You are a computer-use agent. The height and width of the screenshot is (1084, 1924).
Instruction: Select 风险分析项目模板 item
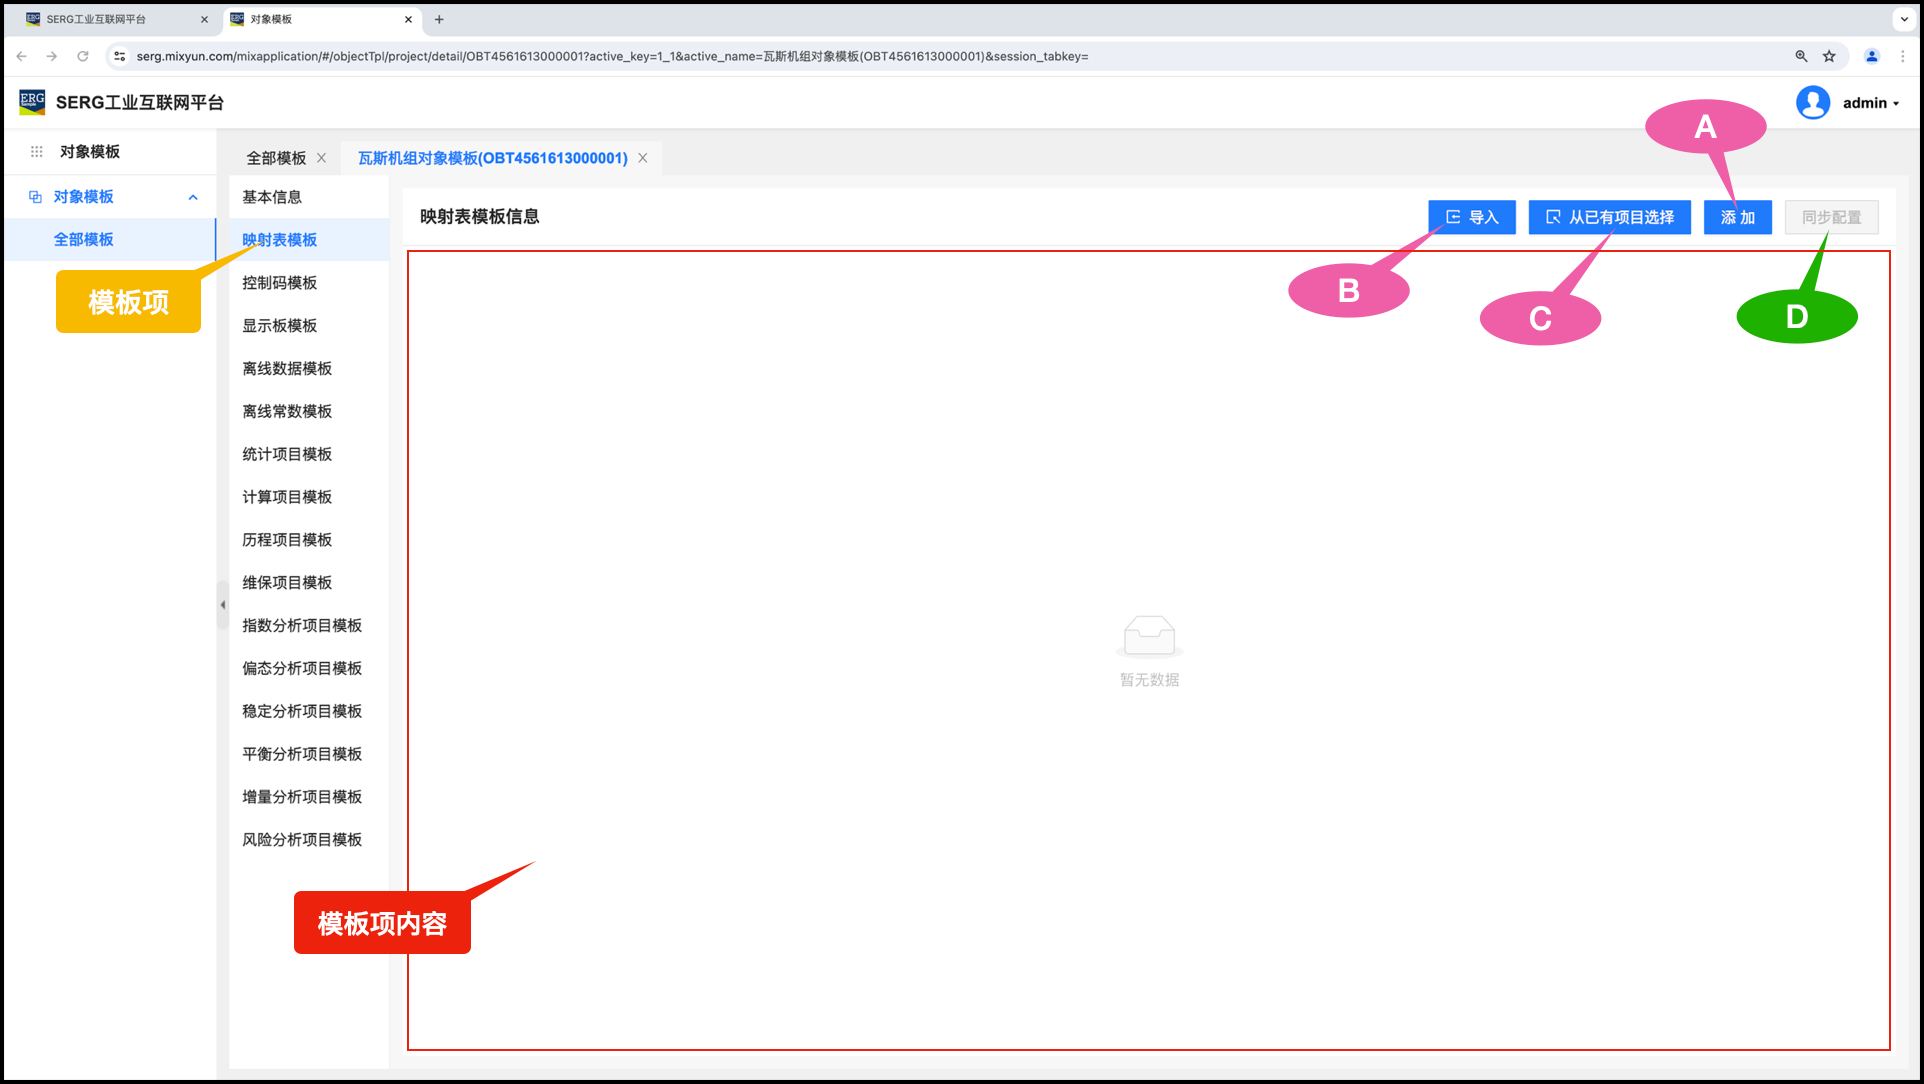302,840
